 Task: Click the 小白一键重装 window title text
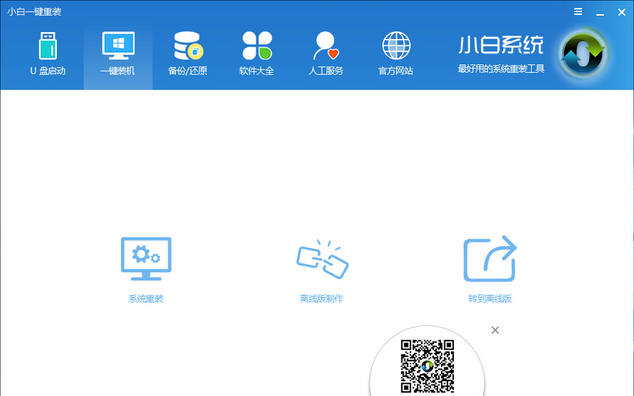point(34,12)
